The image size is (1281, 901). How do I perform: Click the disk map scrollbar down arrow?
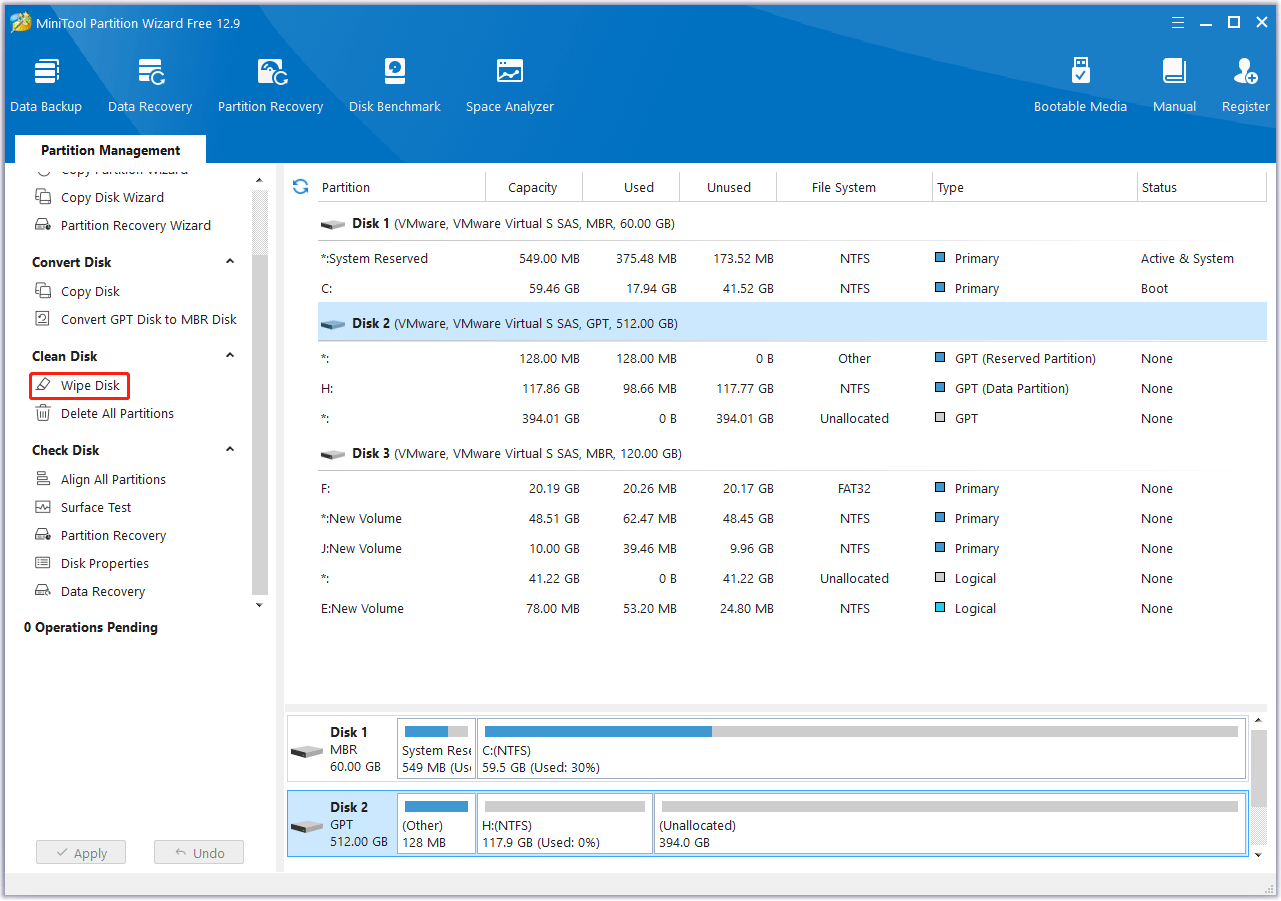click(1259, 854)
